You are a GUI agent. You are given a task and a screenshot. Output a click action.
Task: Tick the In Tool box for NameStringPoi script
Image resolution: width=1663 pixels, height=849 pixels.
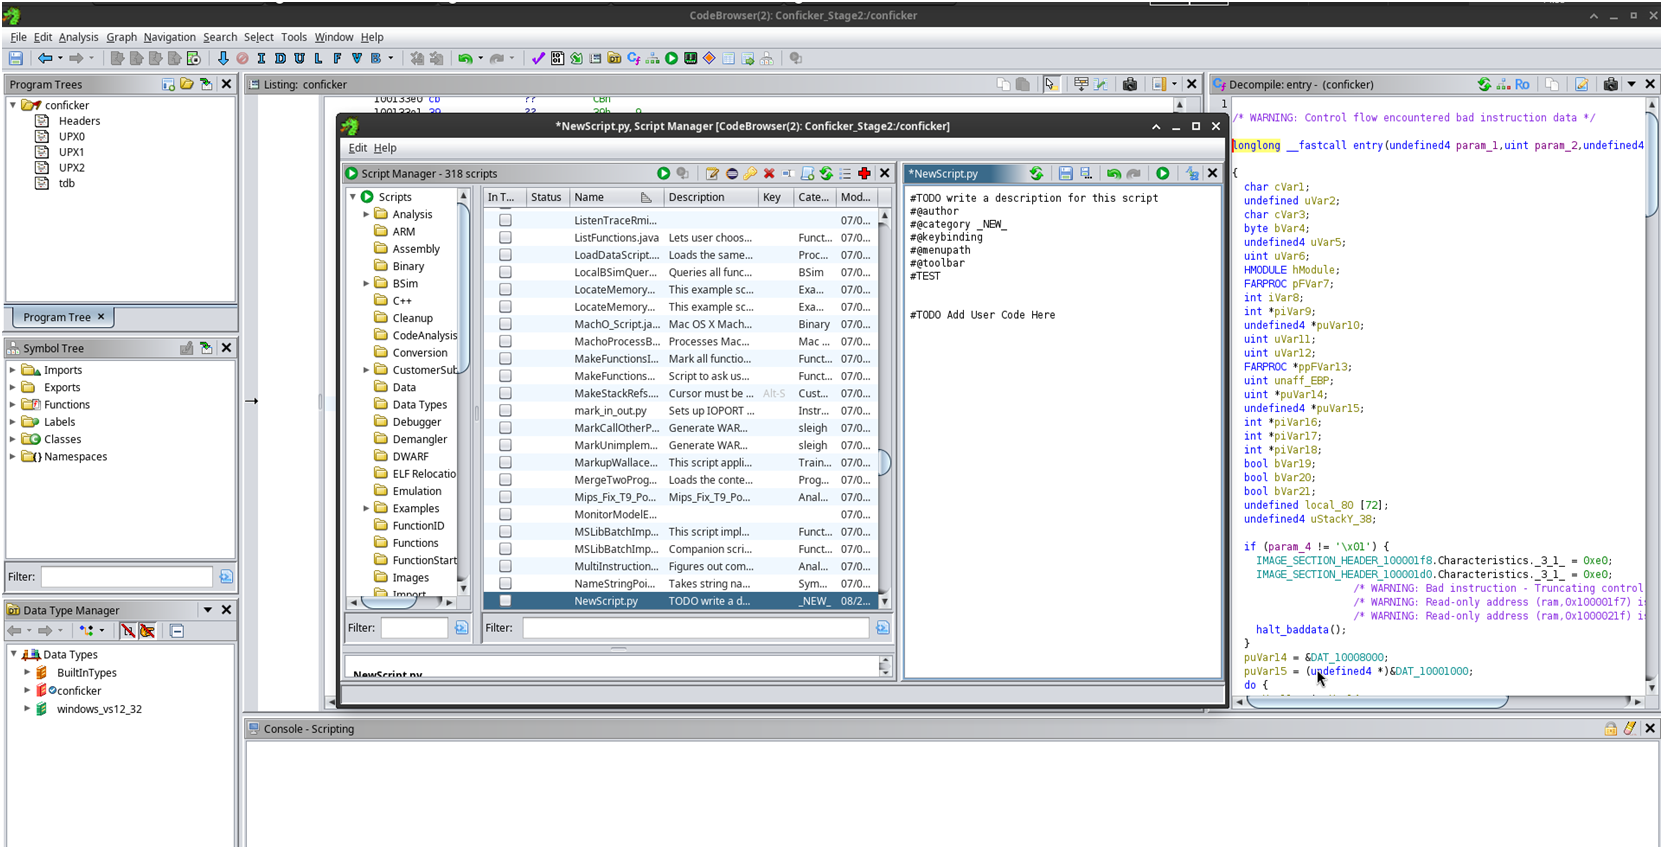(505, 584)
